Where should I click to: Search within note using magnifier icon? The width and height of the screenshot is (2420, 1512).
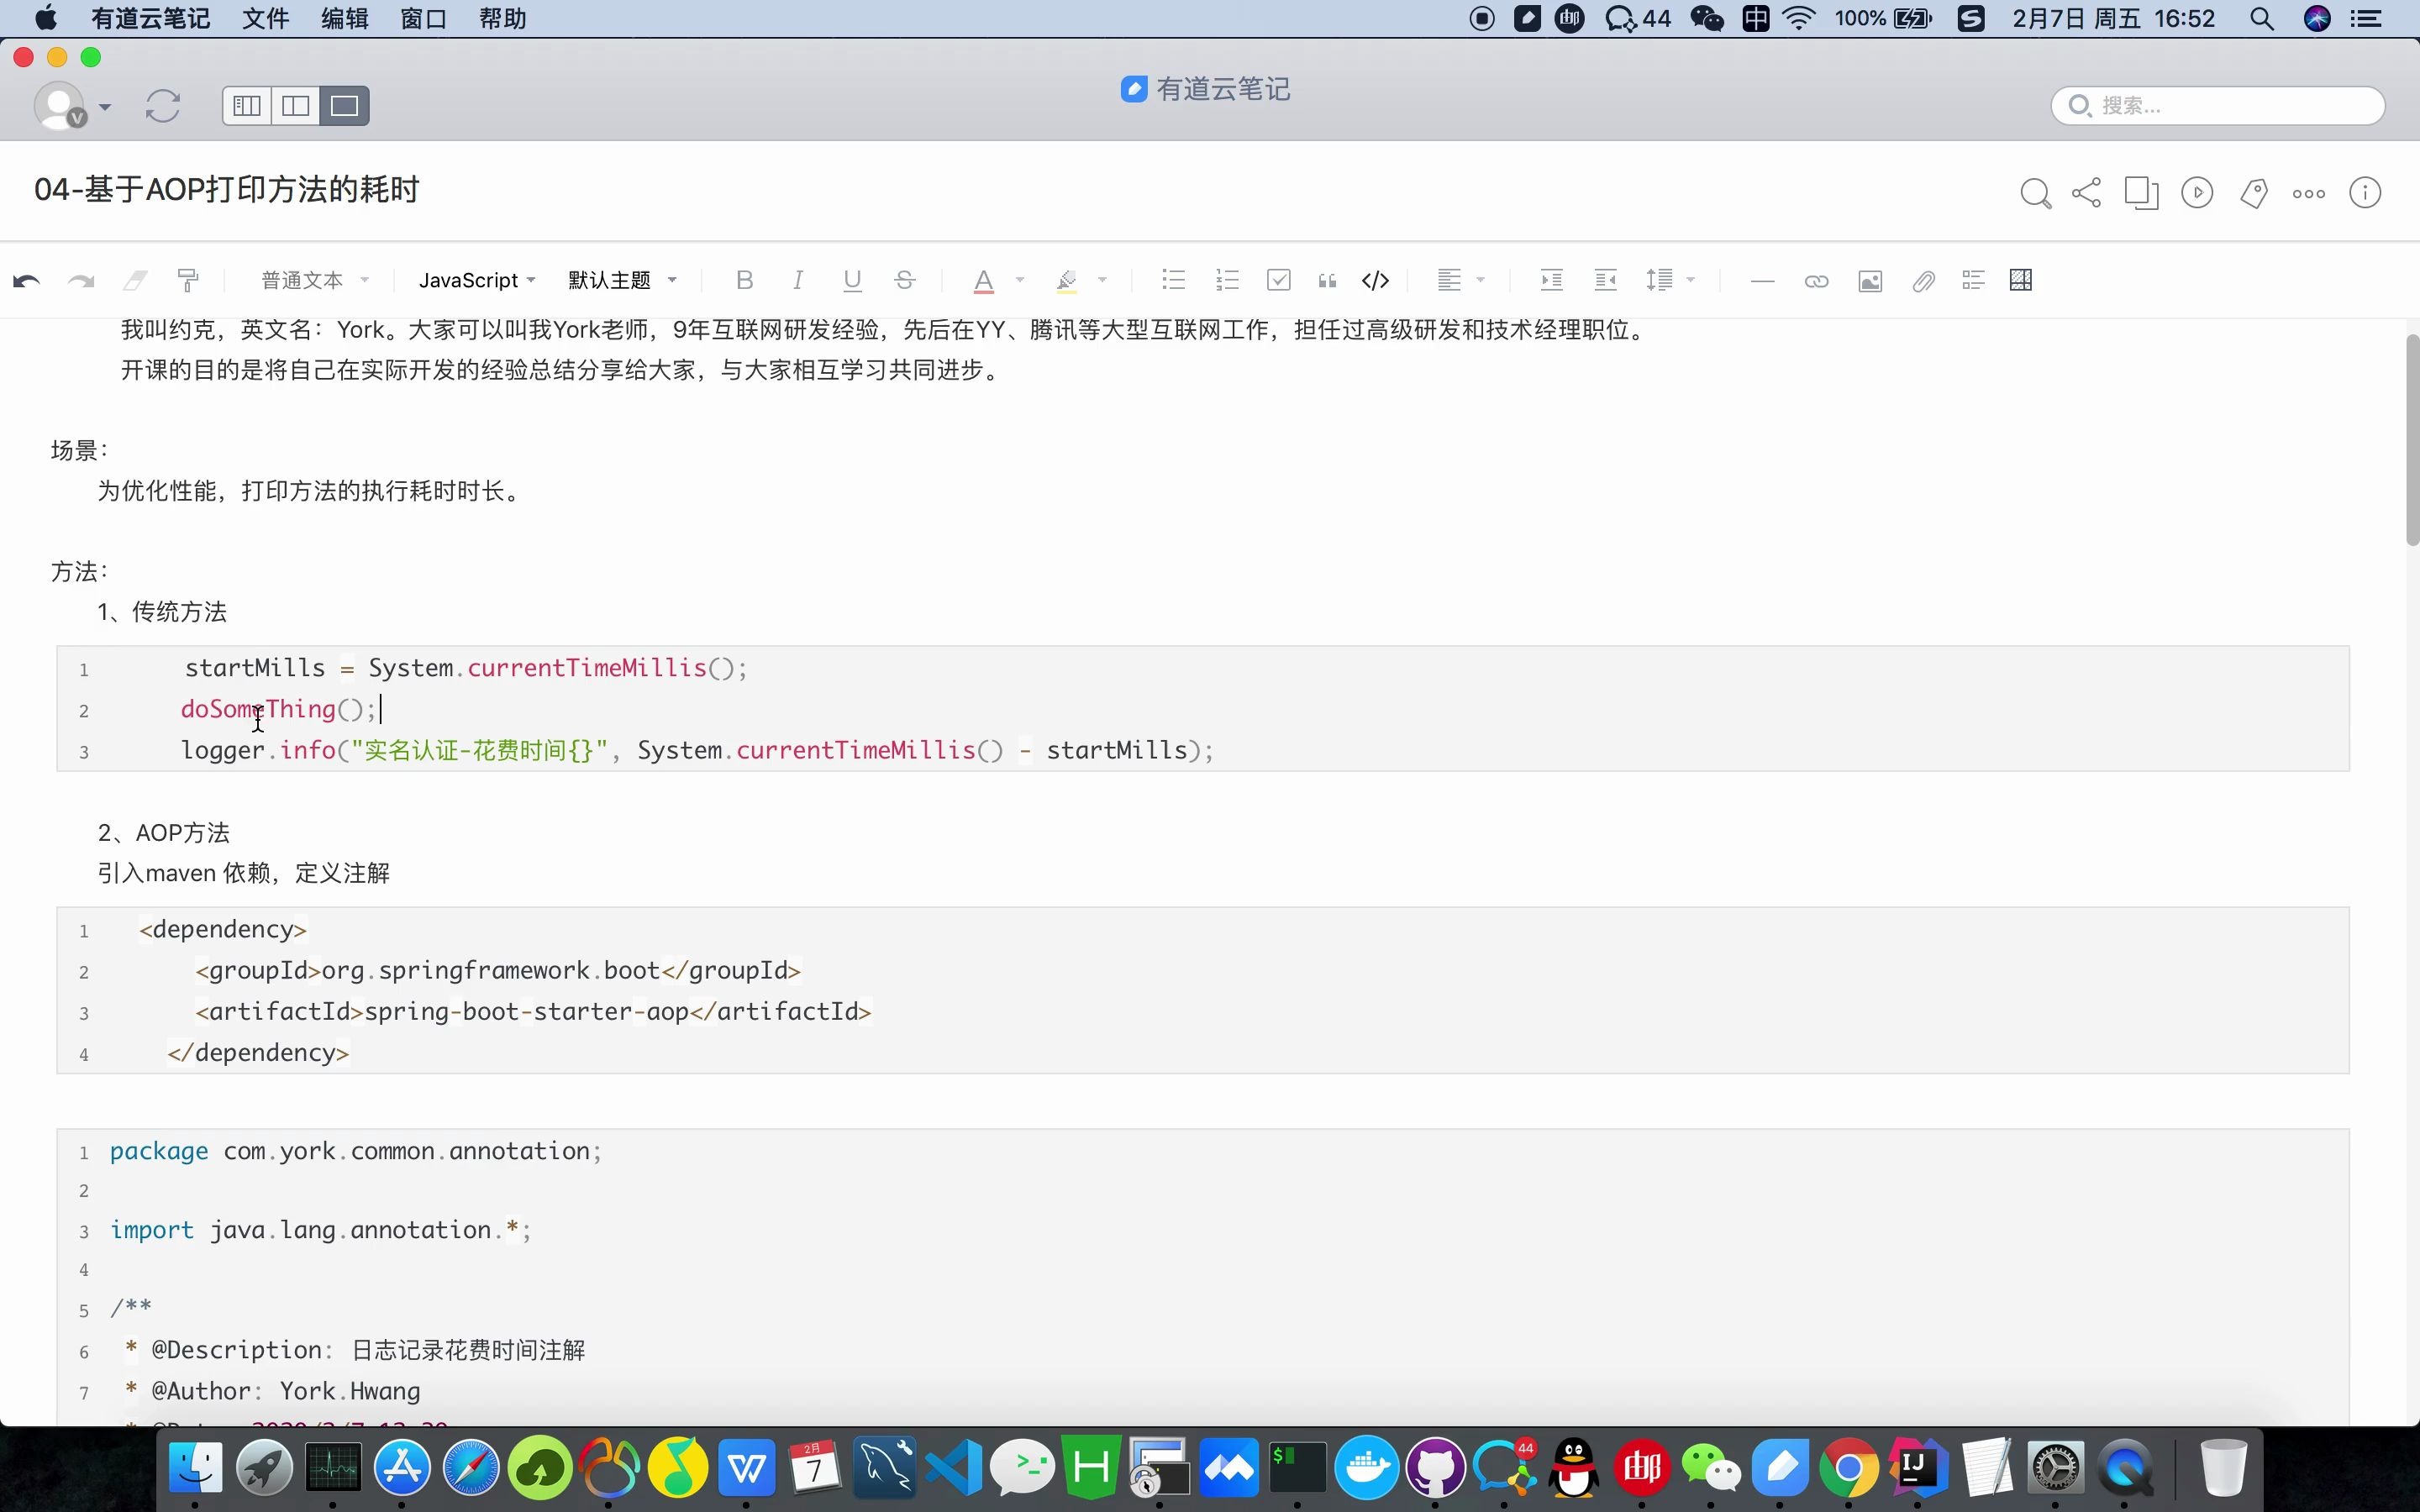(2036, 193)
